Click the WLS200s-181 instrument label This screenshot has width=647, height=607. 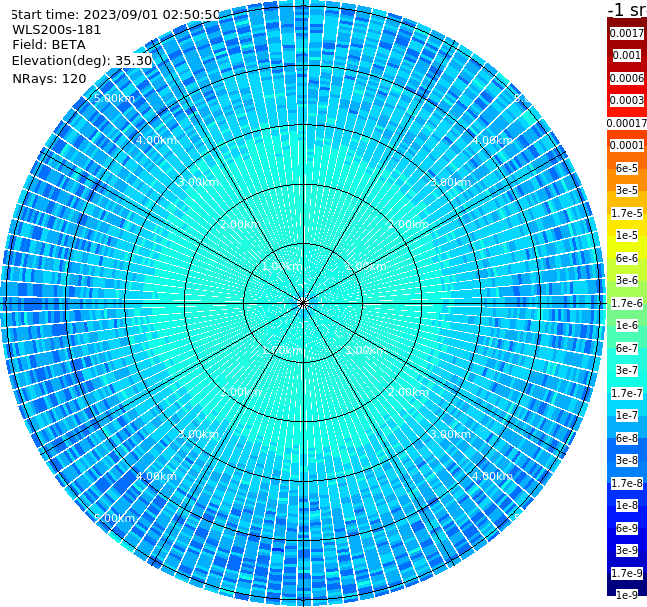point(57,30)
